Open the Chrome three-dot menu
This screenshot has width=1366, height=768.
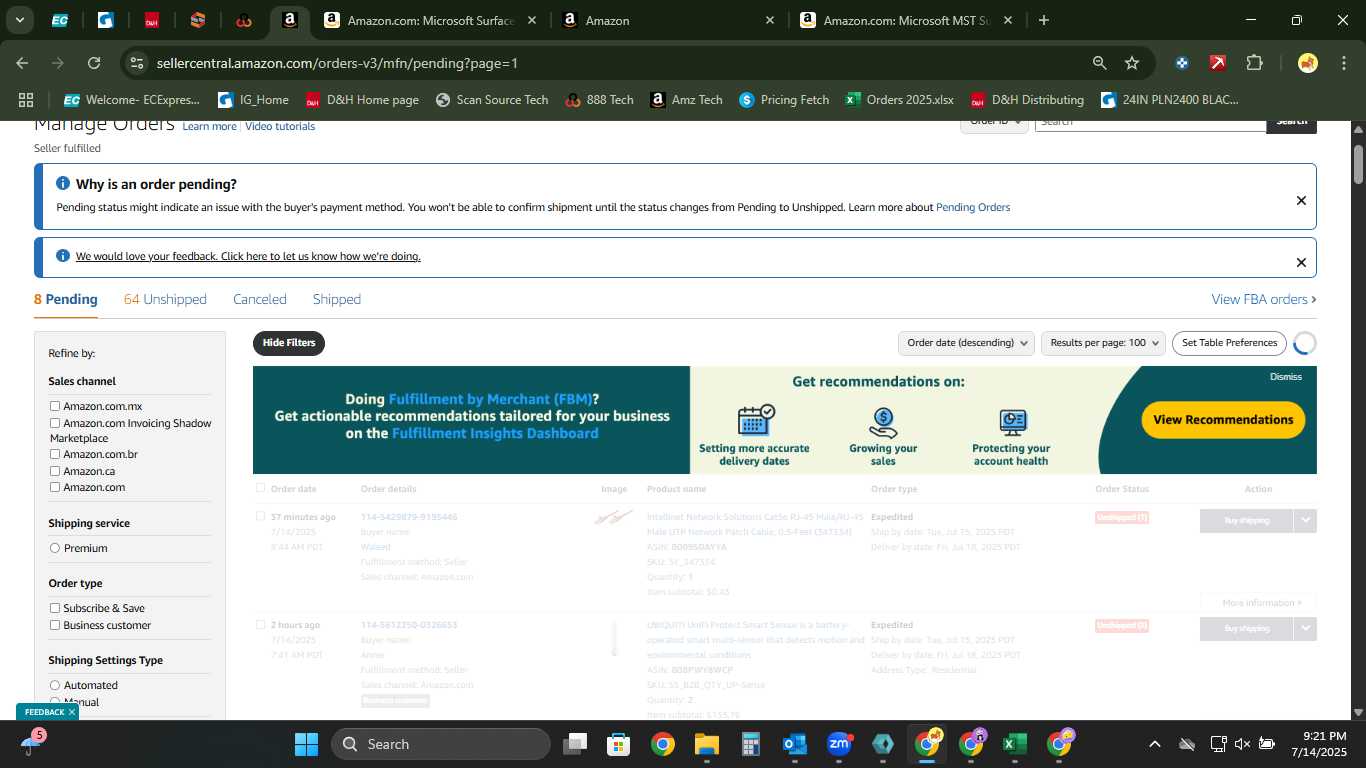pyautogui.click(x=1343, y=63)
